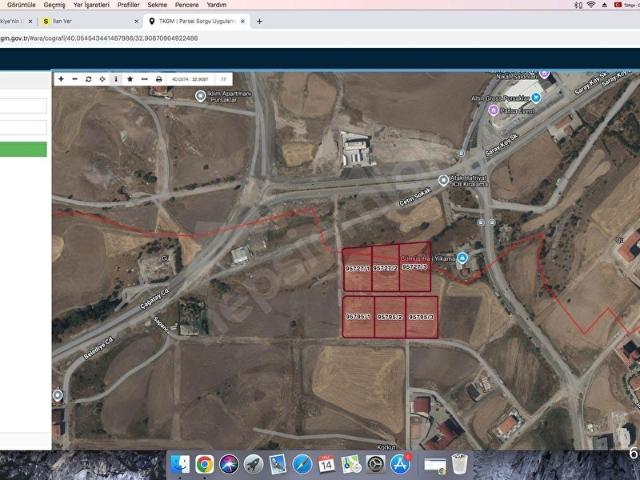Click the Çetin Sokak street label

coord(415,197)
